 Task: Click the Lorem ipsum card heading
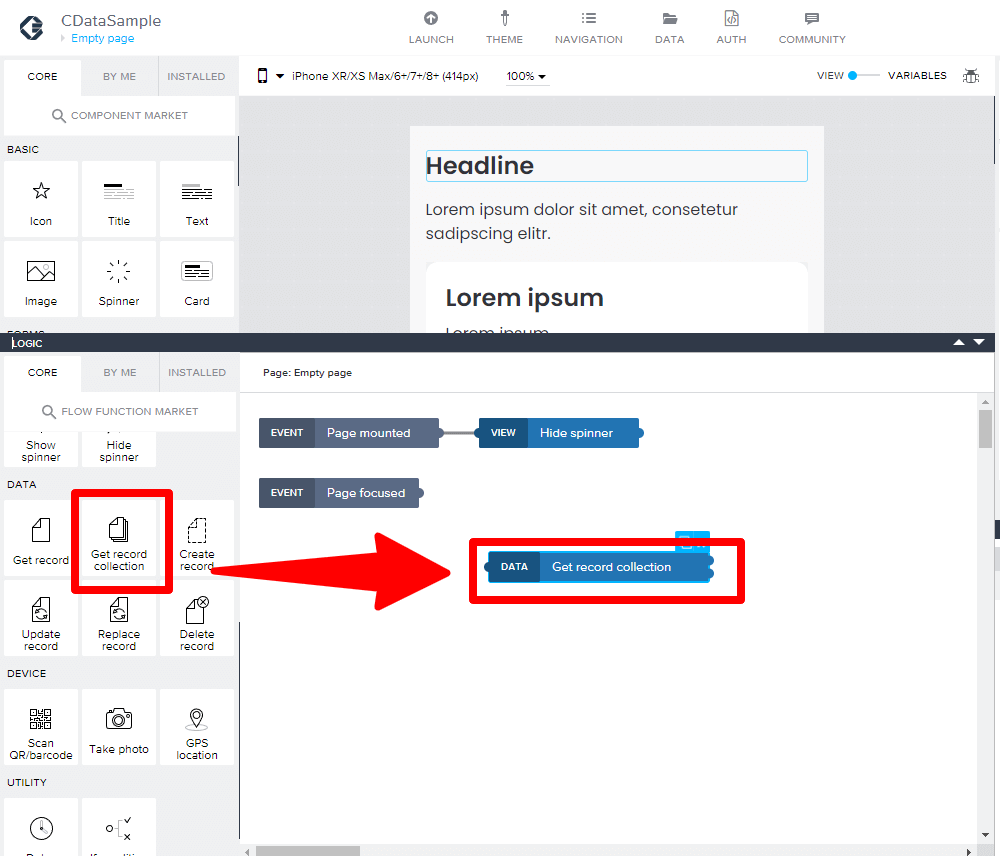(x=524, y=298)
